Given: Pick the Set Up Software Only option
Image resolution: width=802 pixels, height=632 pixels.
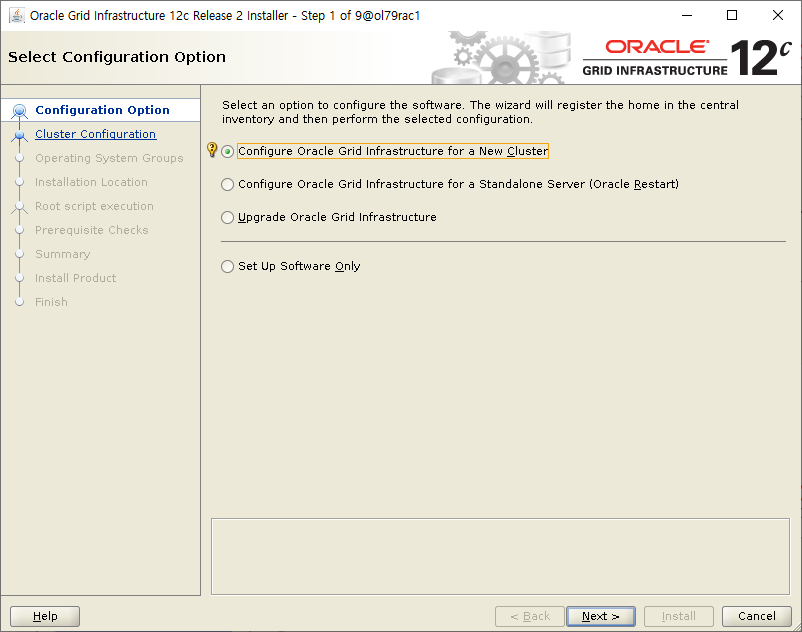Looking at the screenshot, I should tap(291, 266).
